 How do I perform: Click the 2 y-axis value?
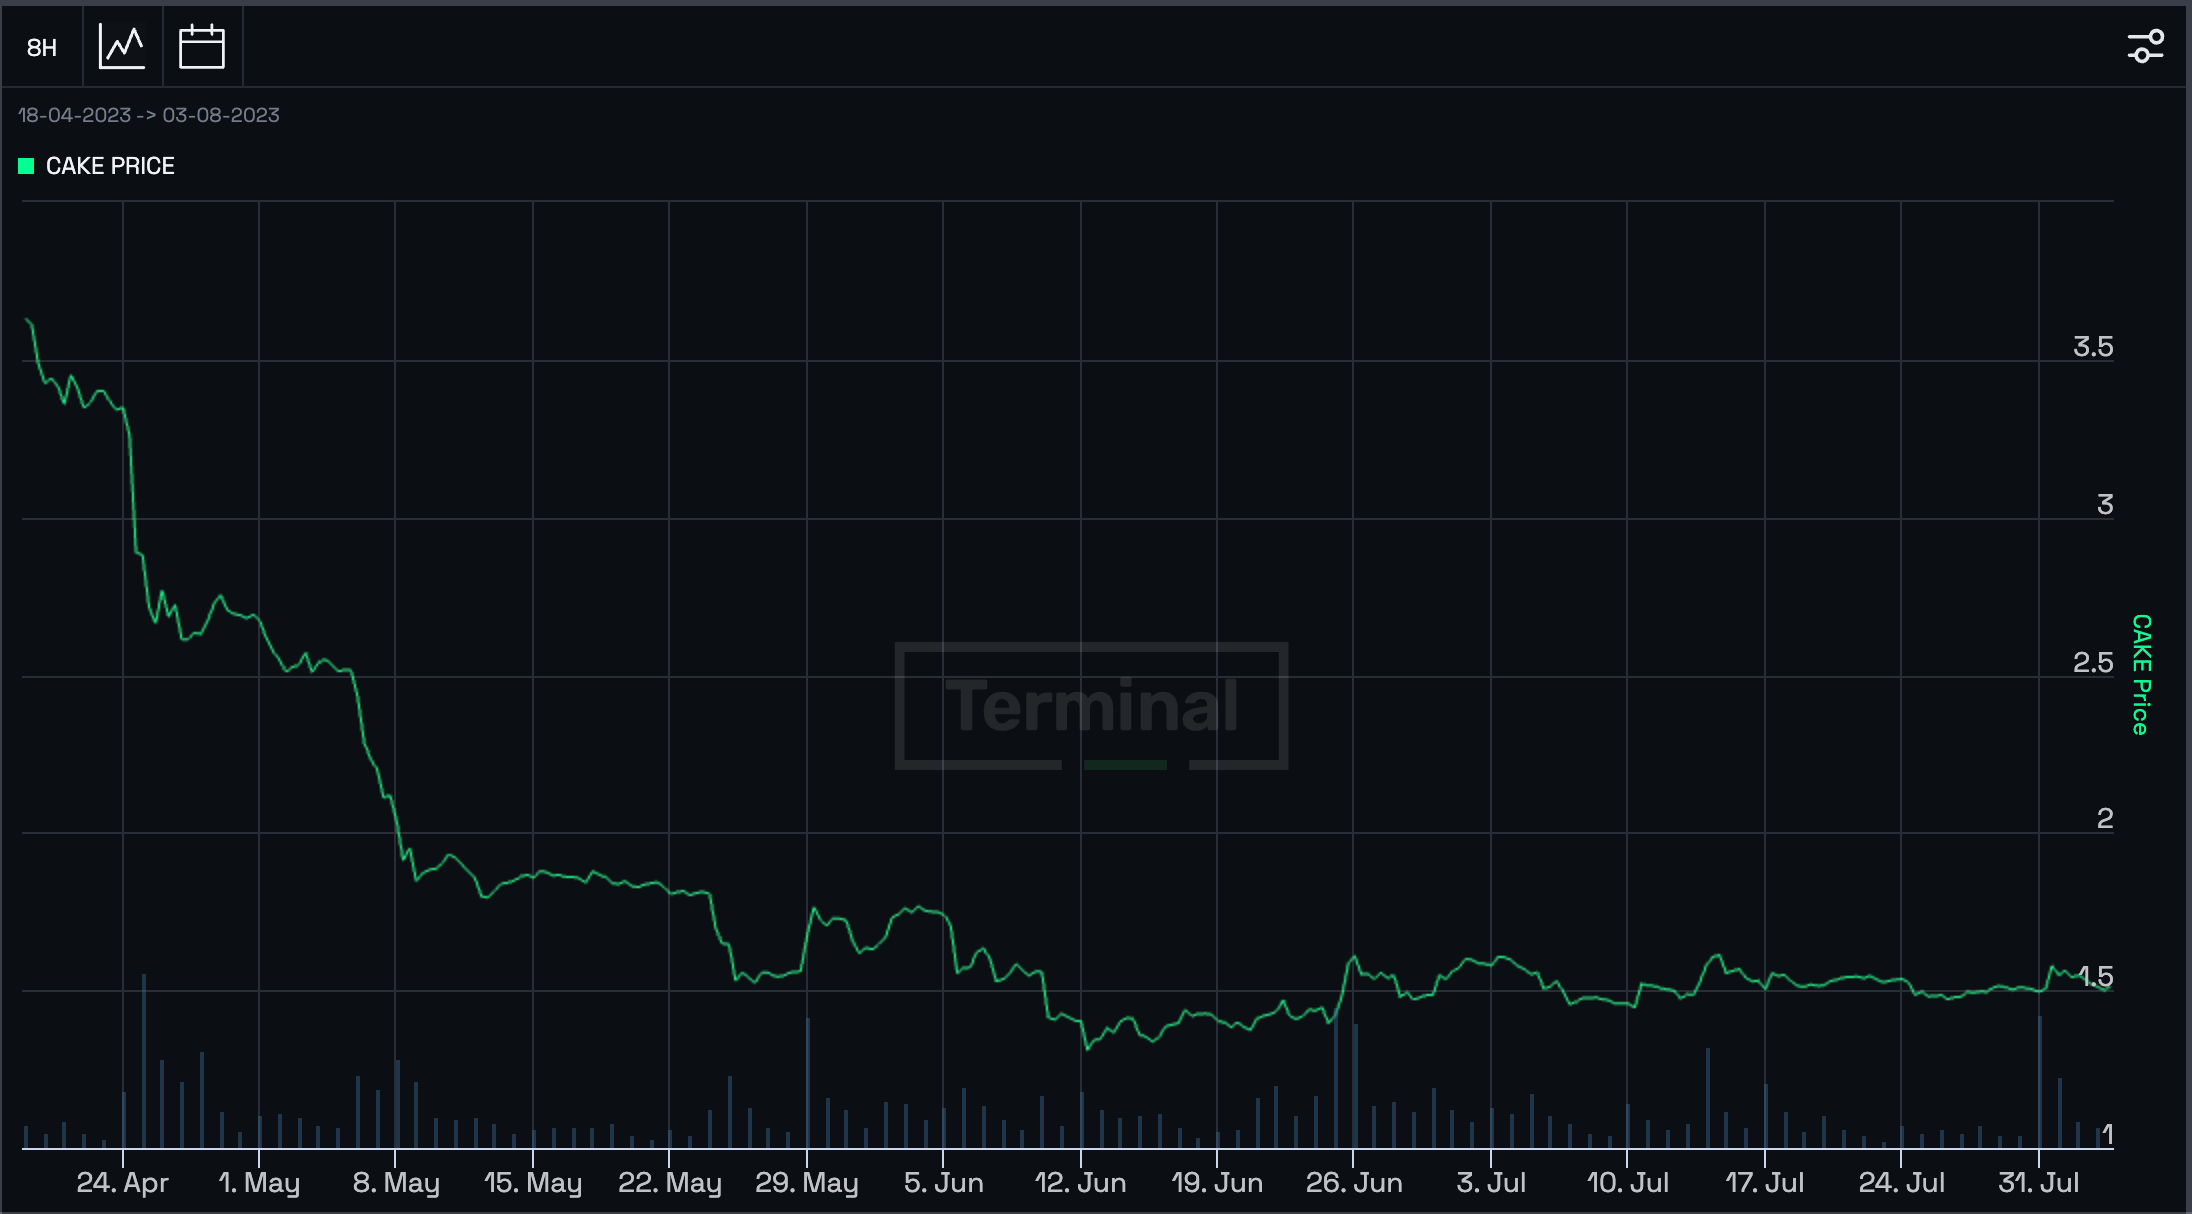(x=2105, y=818)
